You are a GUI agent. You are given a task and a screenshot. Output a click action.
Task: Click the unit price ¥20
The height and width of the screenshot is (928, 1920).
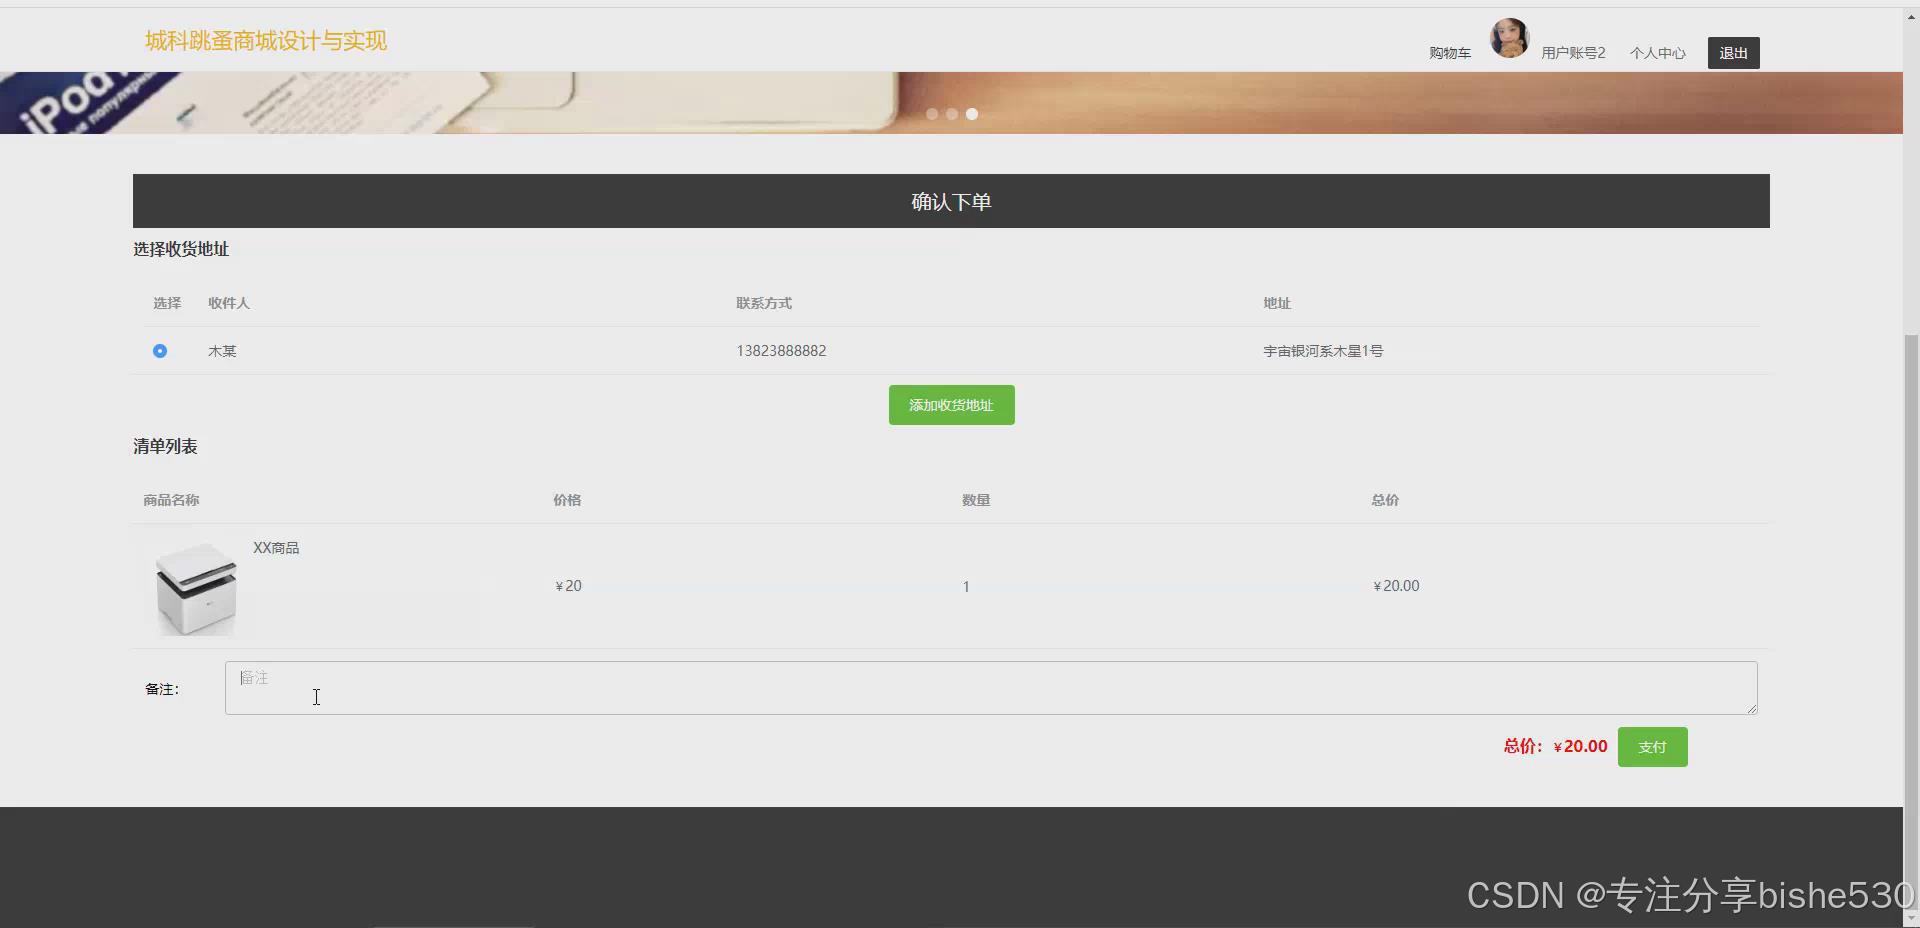pyautogui.click(x=568, y=586)
